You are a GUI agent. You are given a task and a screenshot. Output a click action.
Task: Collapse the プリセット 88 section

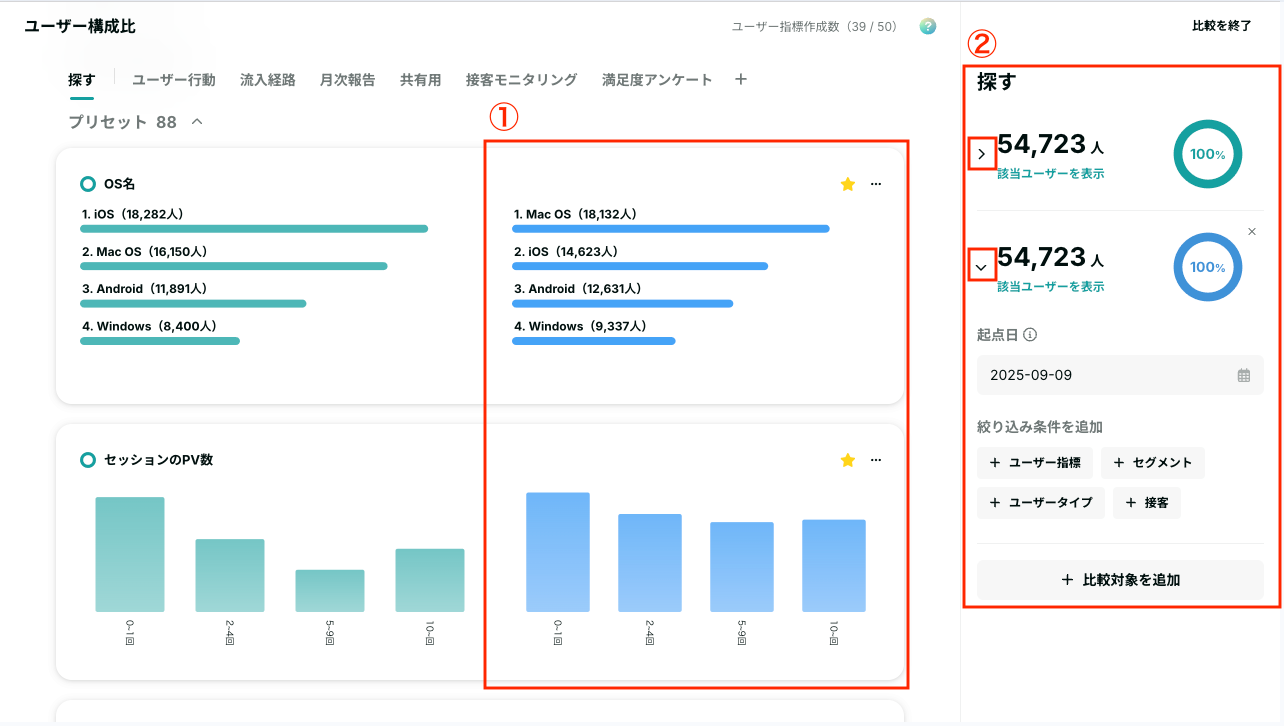[x=197, y=122]
